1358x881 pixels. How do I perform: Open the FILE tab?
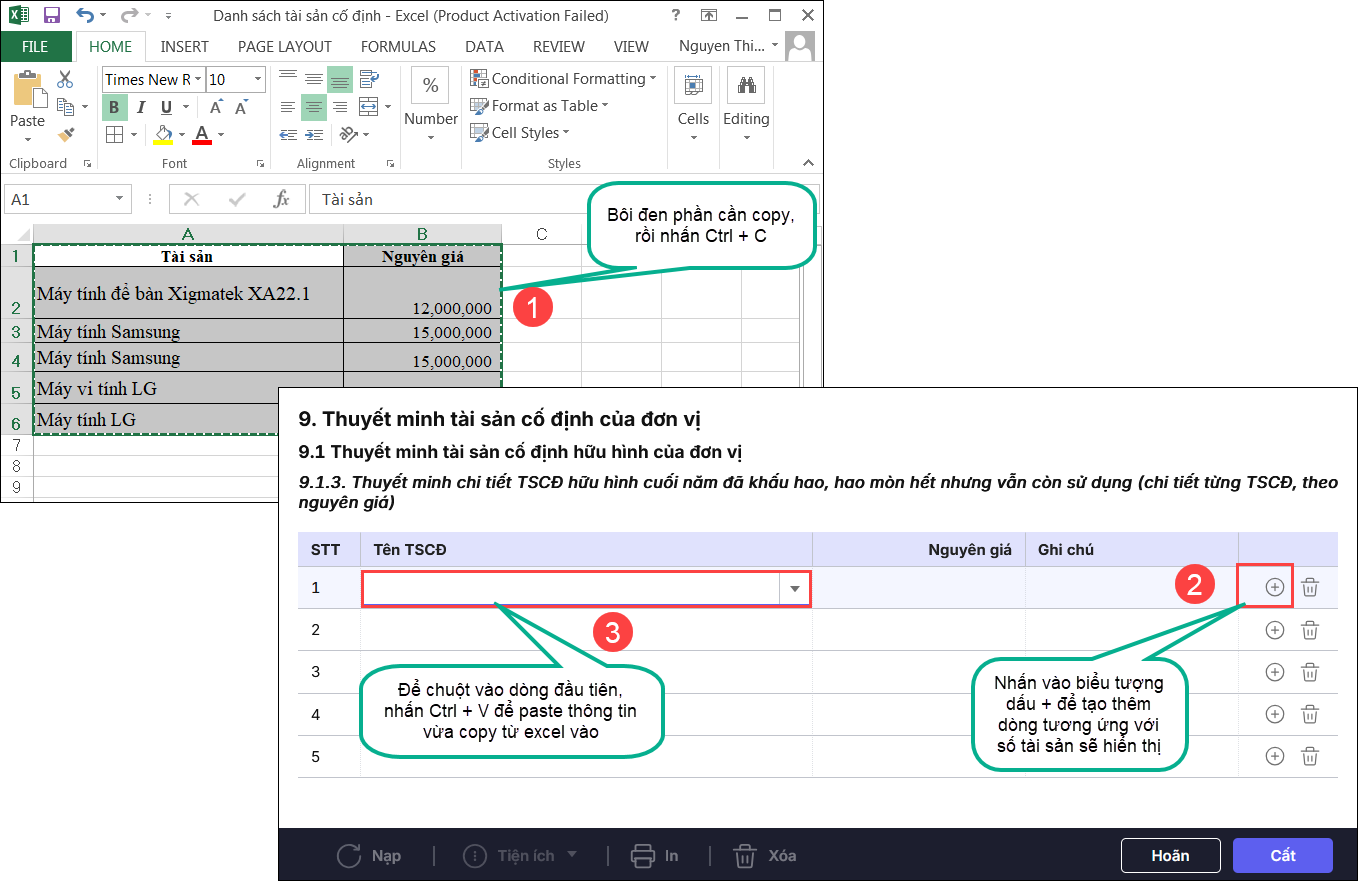click(x=35, y=46)
